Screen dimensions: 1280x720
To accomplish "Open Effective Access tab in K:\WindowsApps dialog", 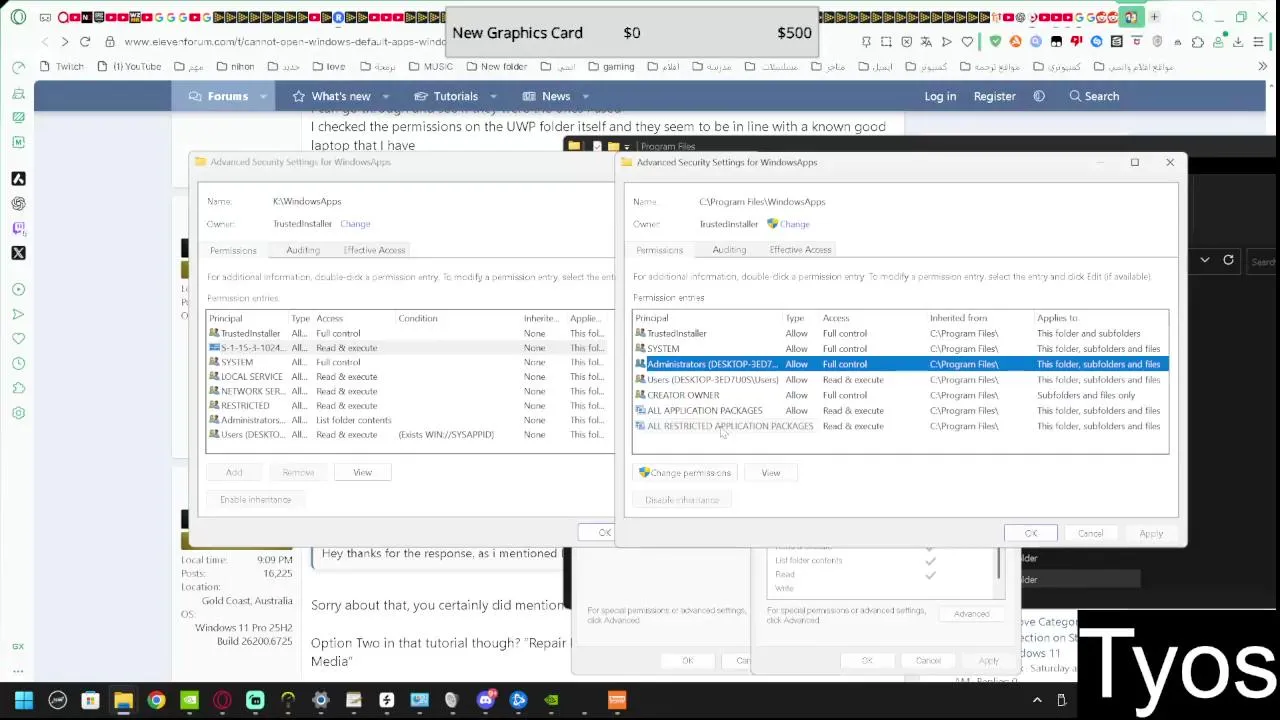I will pyautogui.click(x=374, y=250).
